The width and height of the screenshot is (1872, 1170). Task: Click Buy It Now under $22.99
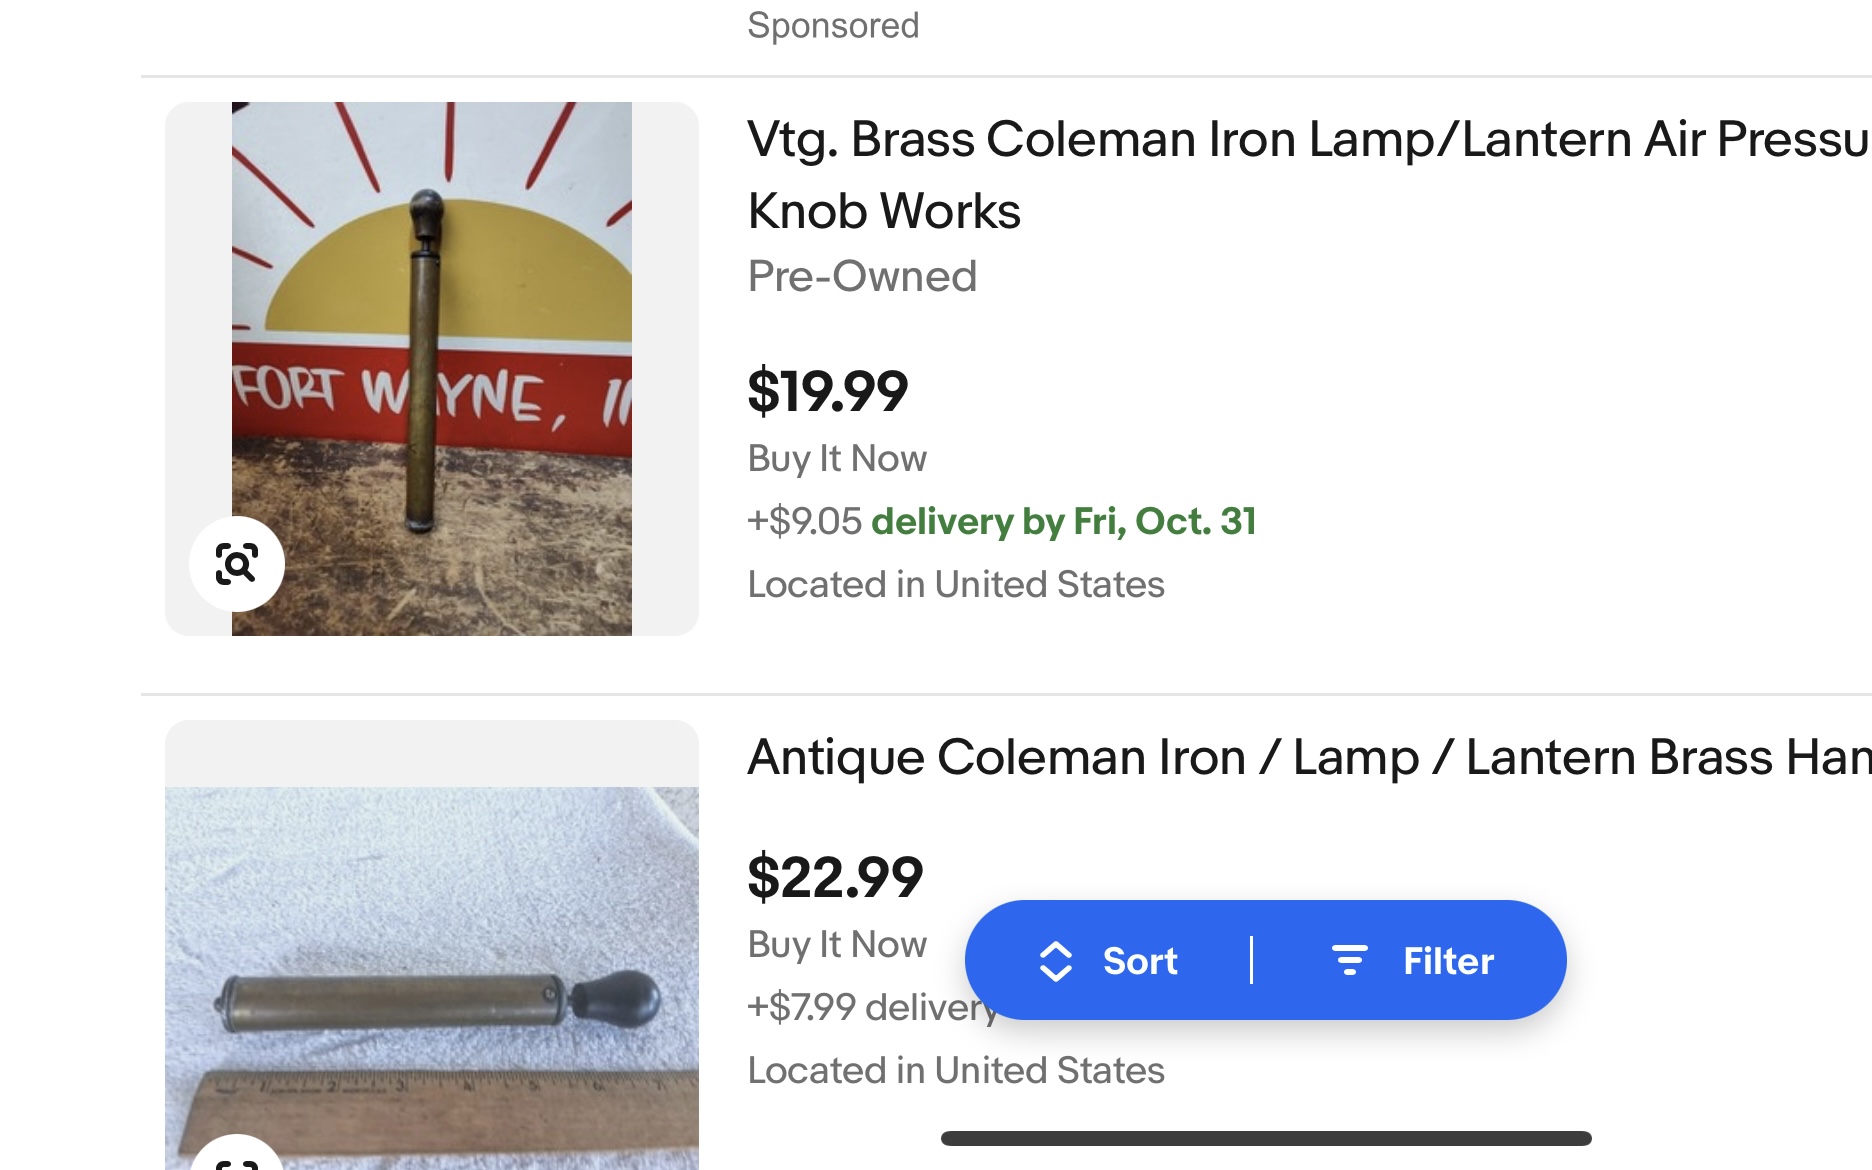(837, 944)
